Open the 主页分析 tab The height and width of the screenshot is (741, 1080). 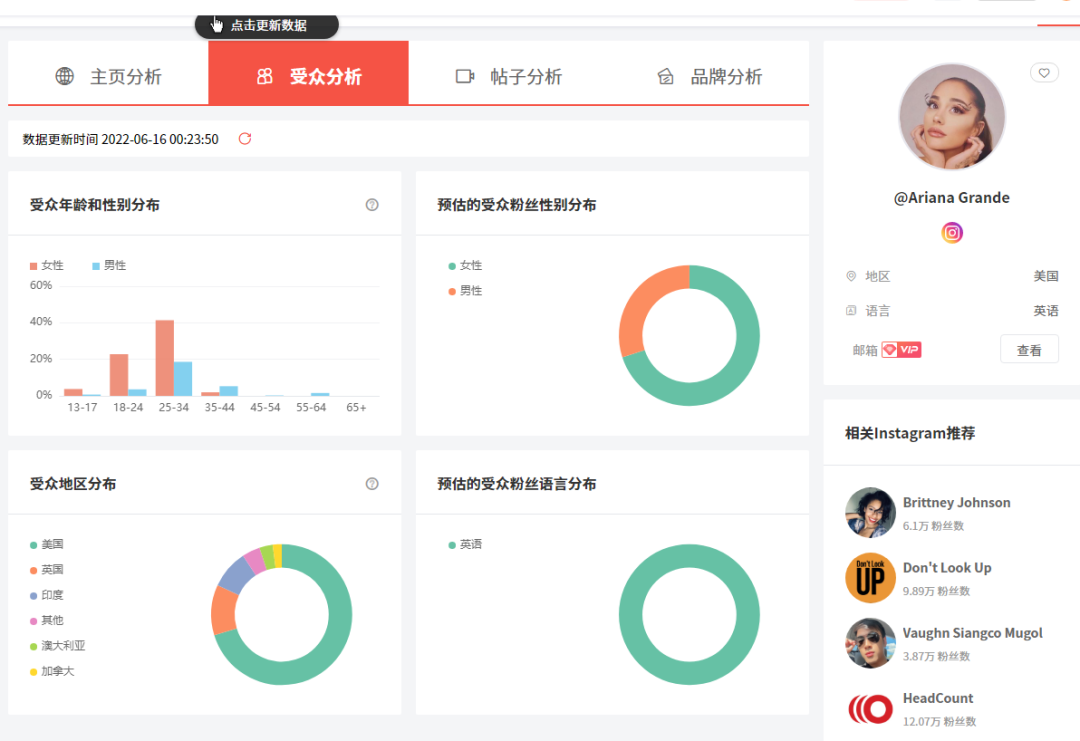108,73
